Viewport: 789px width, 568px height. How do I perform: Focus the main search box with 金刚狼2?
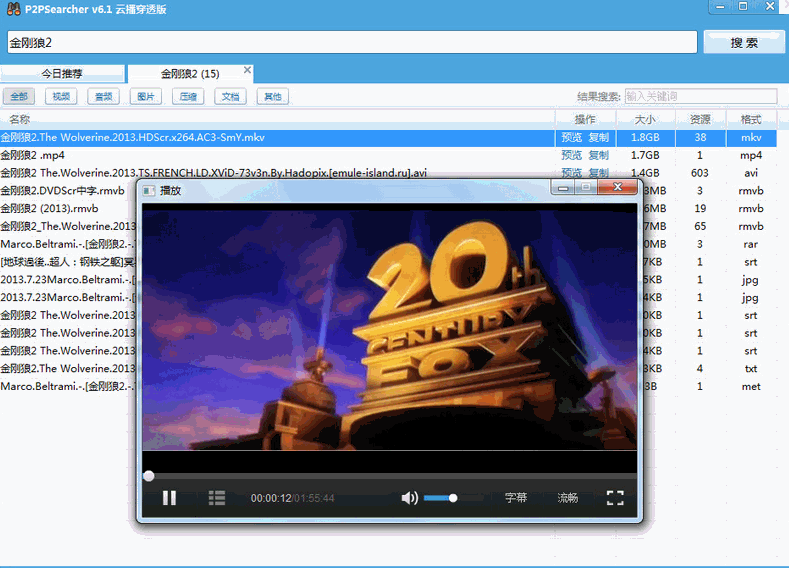[352, 42]
